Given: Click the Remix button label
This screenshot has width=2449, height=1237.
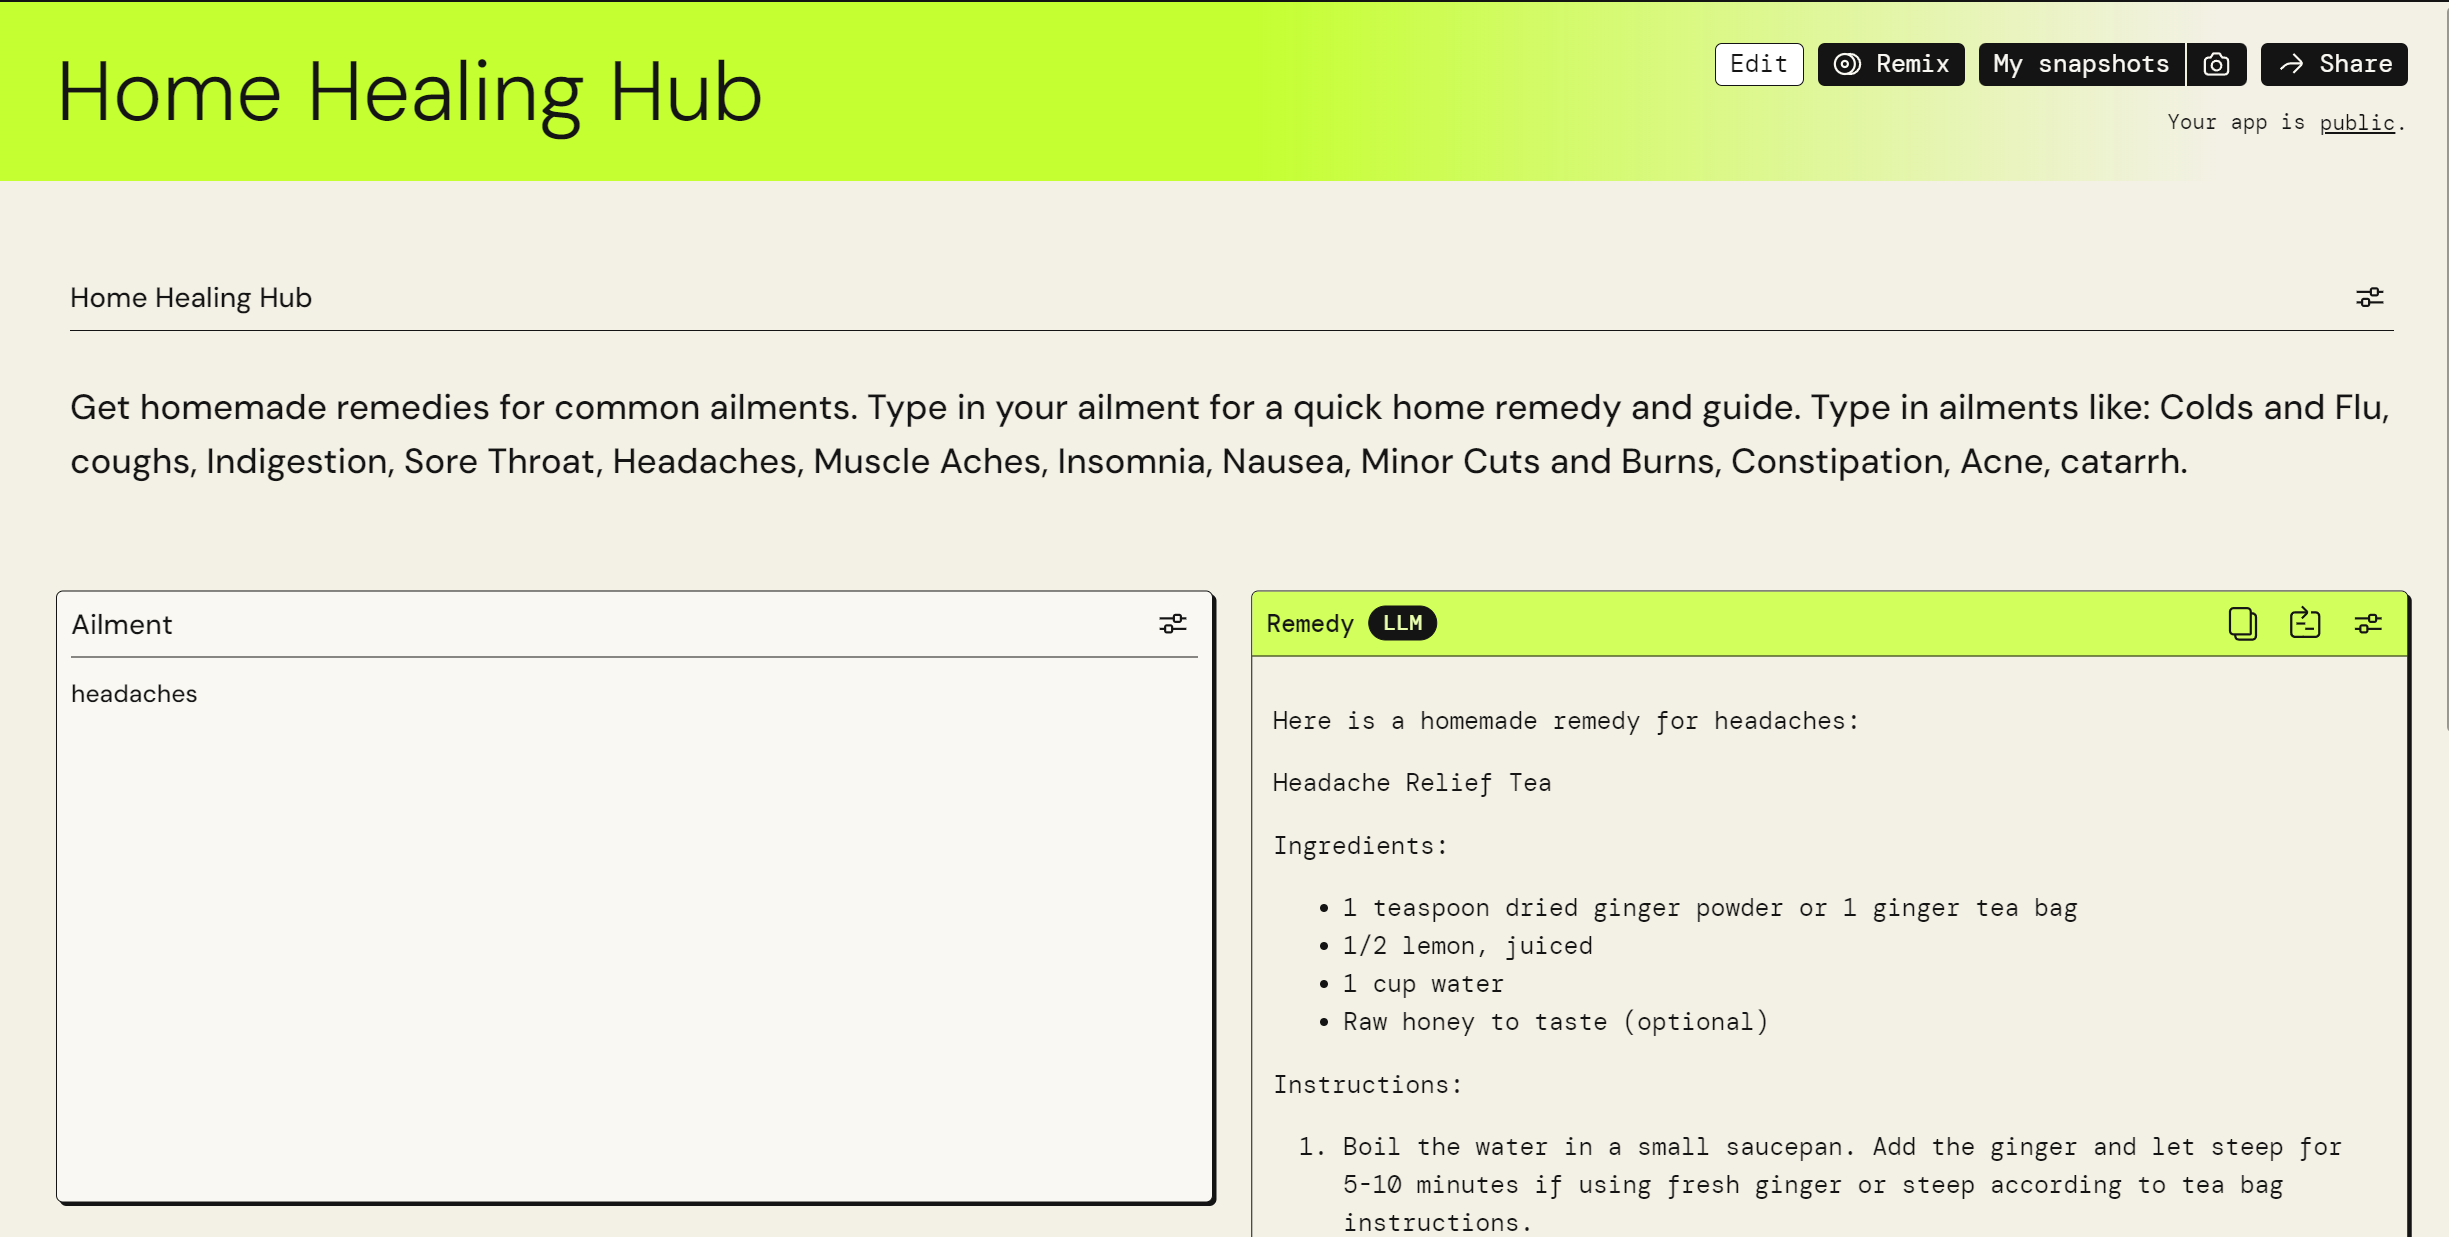Looking at the screenshot, I should tap(1912, 64).
